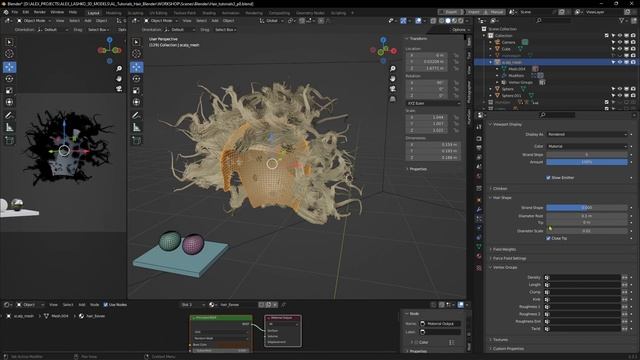Open the Global transform orientation dropdown
Screen dimensions: 640x360
pos(271,20)
